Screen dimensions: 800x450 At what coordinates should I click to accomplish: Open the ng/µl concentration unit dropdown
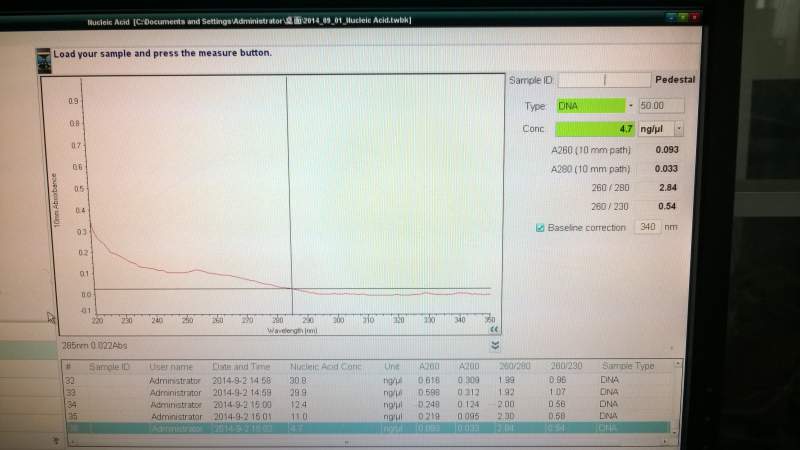[x=679, y=129]
